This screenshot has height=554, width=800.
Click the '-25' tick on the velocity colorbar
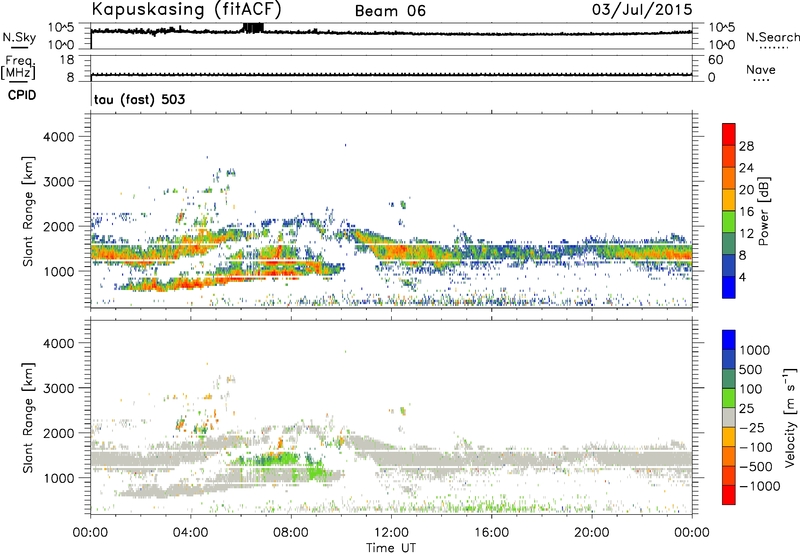[x=751, y=427]
